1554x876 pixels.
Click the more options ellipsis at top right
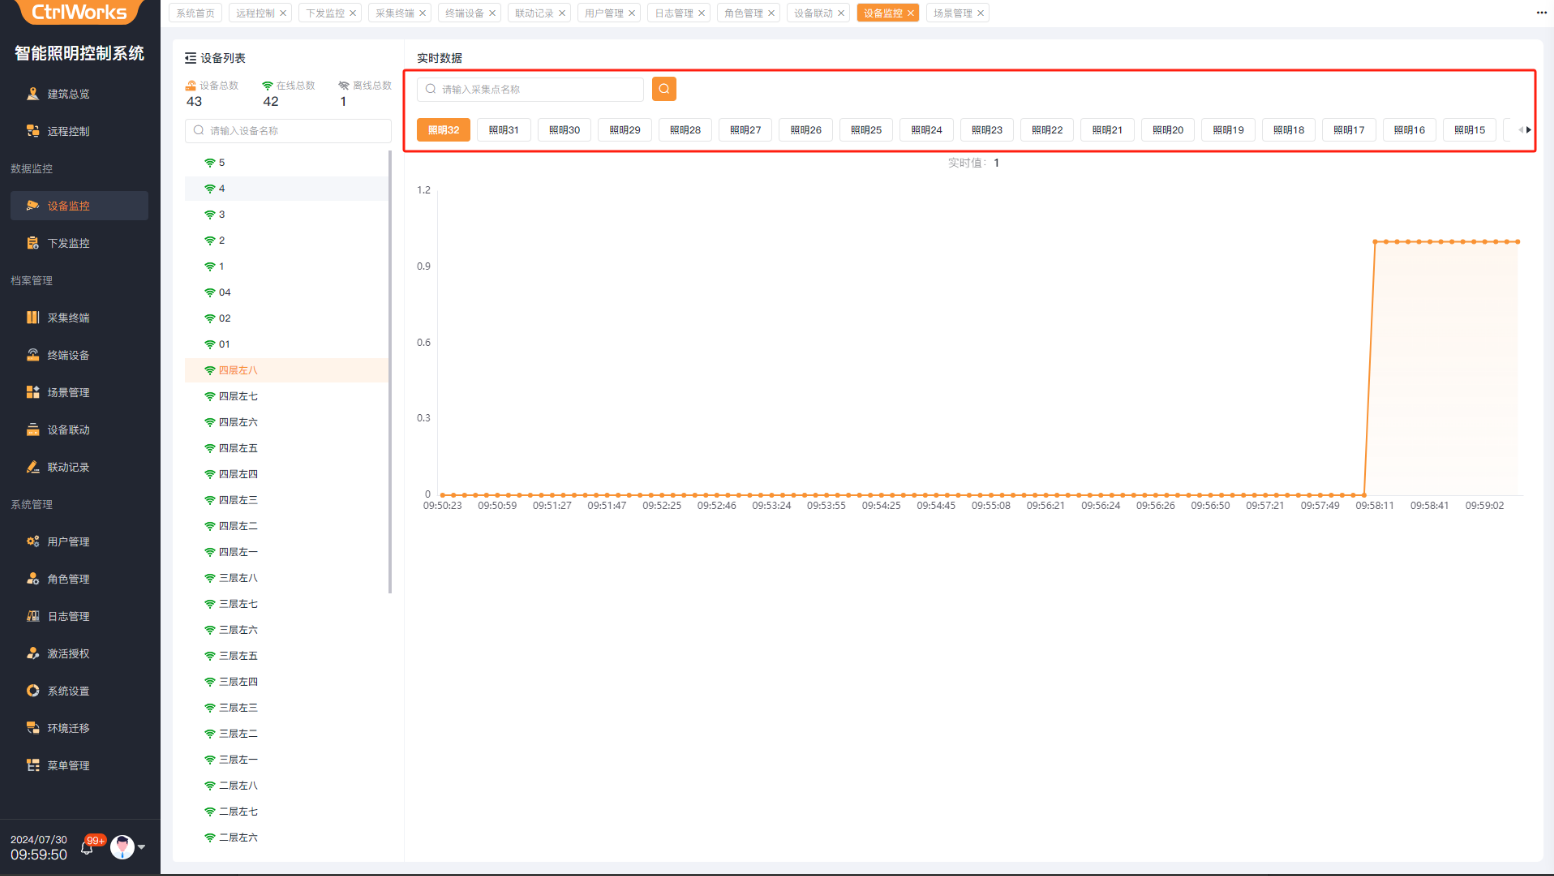1541,13
